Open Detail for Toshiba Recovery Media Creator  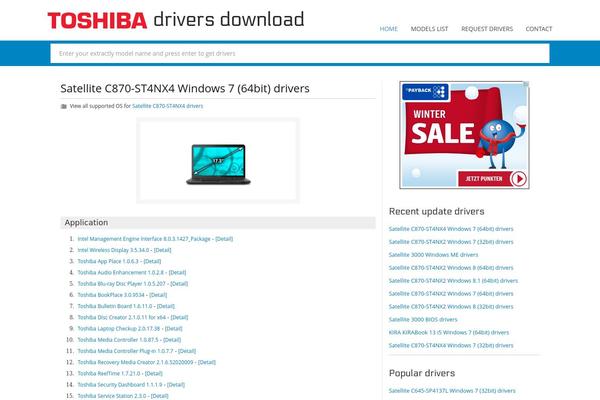pos(207,362)
